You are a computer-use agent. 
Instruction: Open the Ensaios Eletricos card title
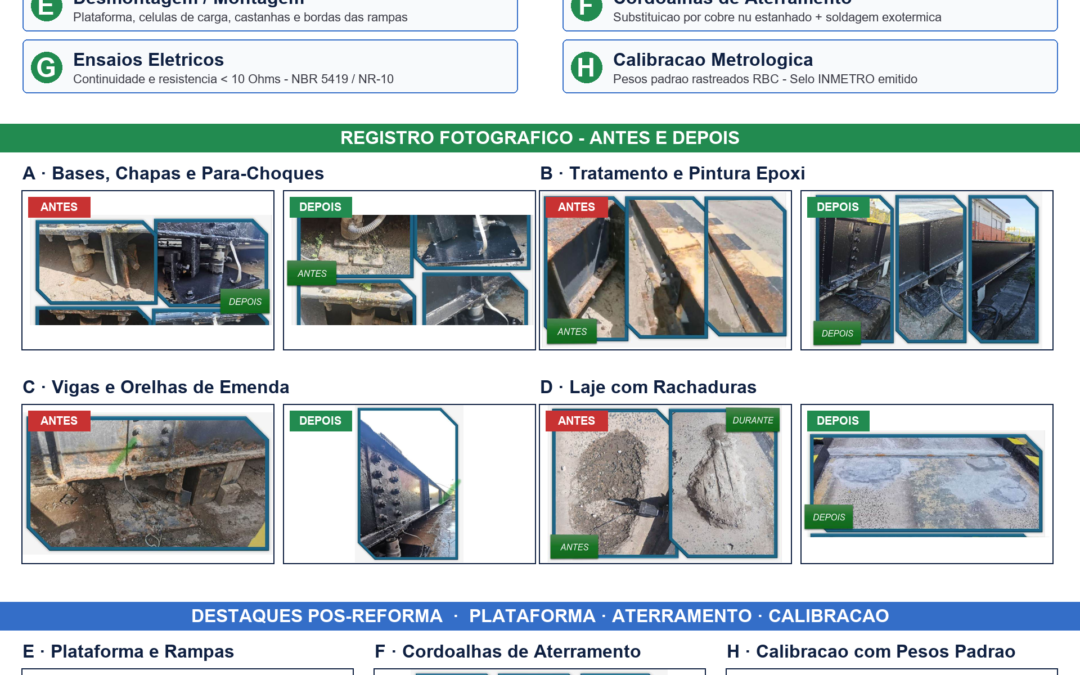(148, 60)
